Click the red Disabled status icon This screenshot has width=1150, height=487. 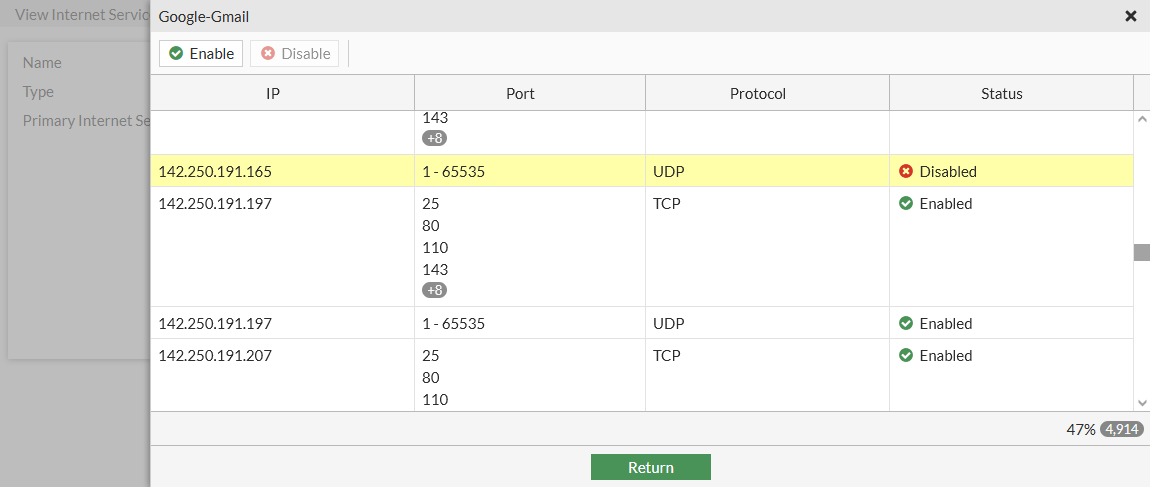(x=906, y=171)
